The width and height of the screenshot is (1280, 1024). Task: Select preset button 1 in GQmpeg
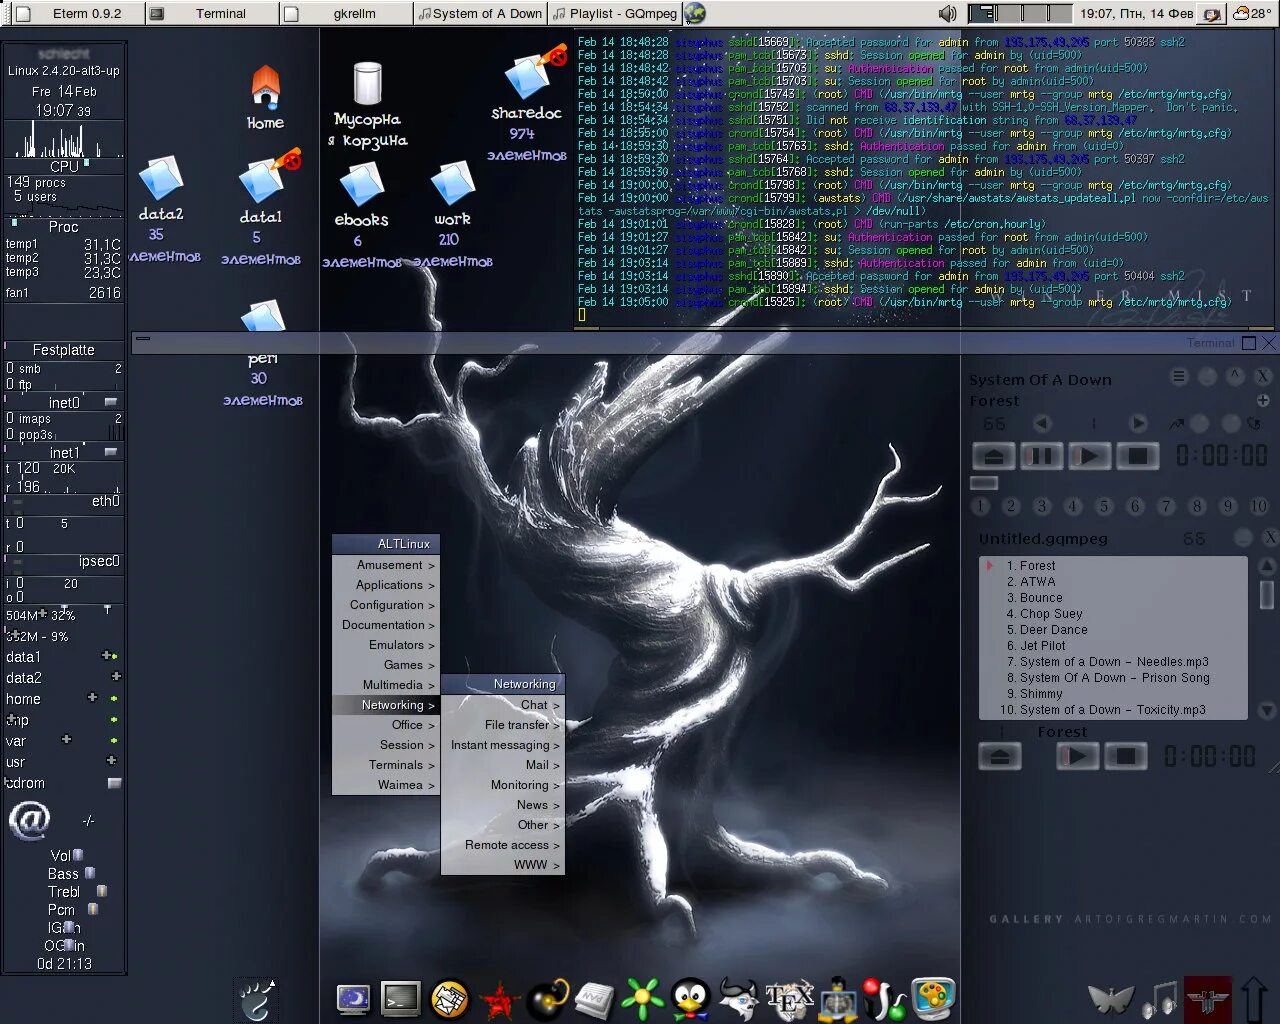point(980,506)
